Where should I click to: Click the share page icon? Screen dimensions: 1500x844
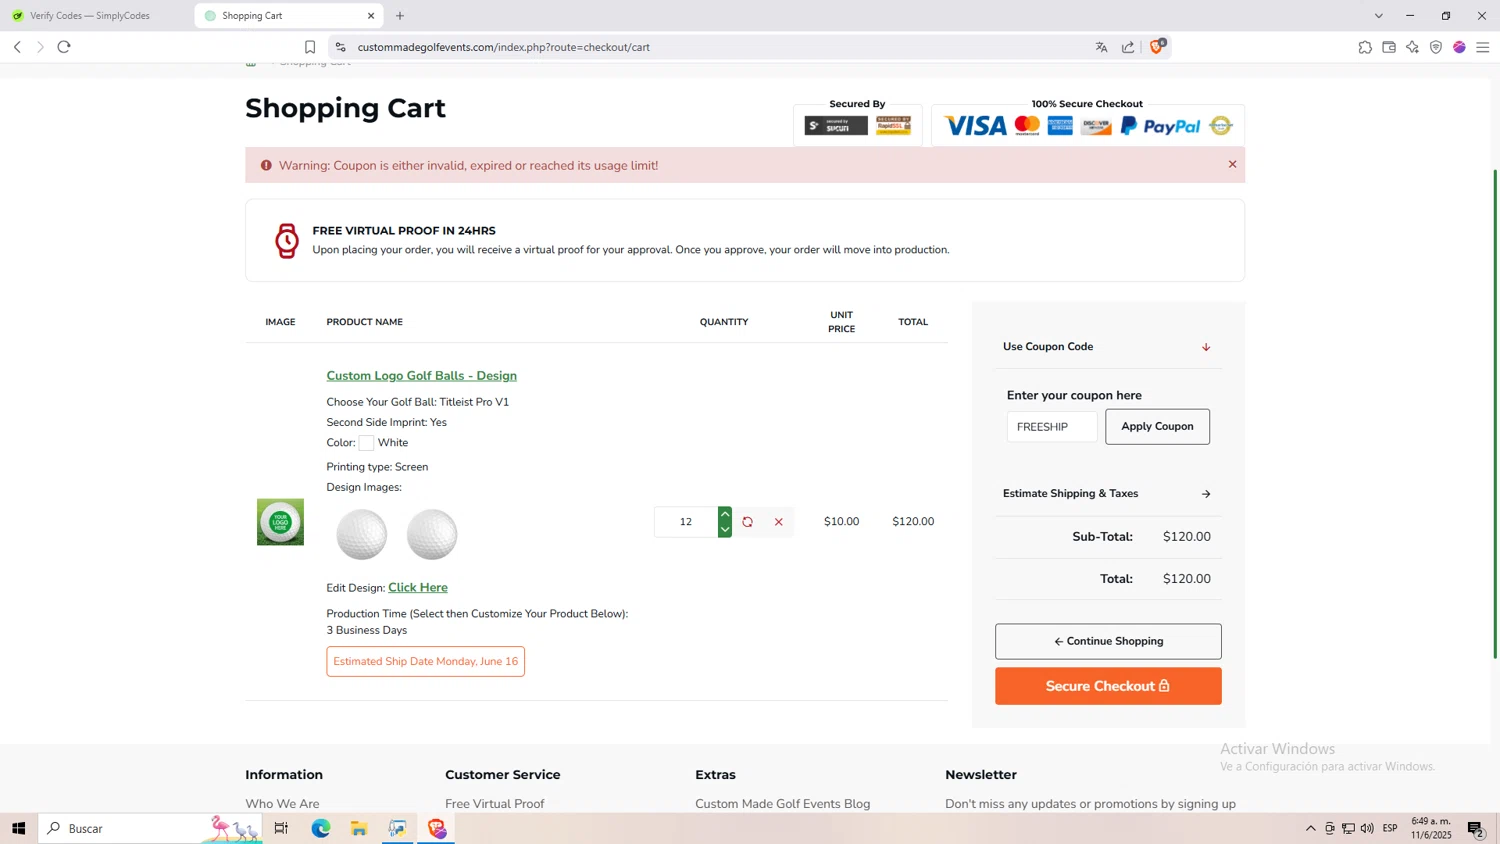[x=1128, y=47]
